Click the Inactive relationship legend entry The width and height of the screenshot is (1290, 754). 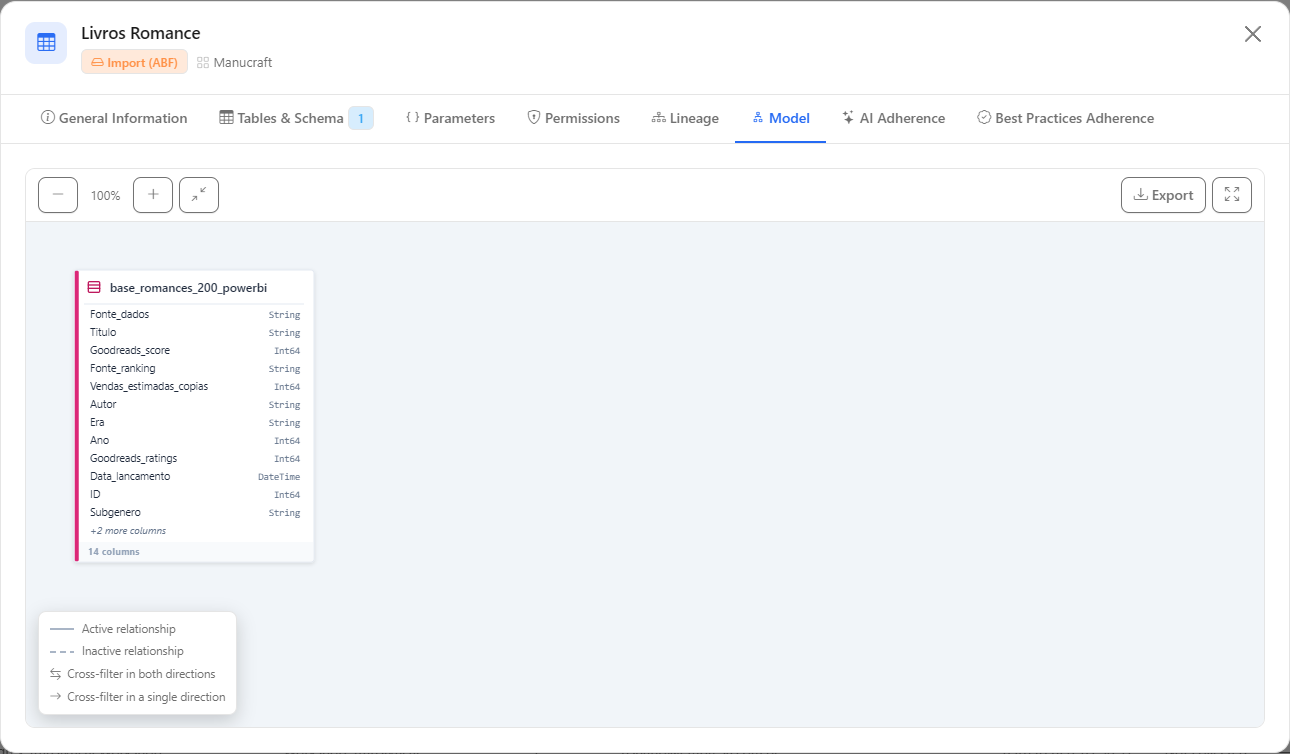117,651
